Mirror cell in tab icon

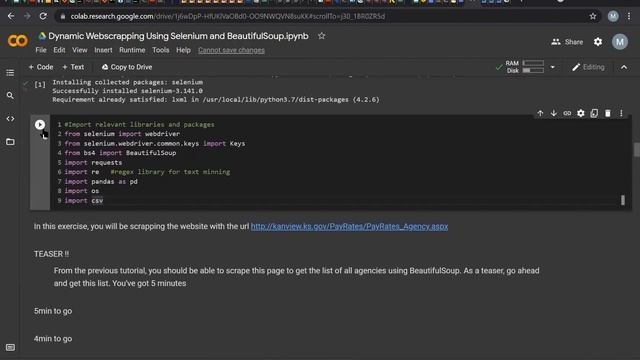(594, 113)
